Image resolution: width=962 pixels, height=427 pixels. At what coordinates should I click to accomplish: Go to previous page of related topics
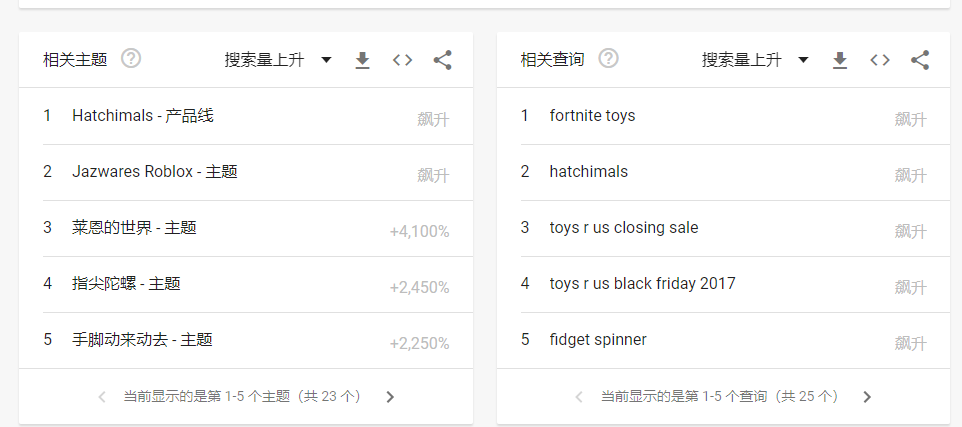point(102,397)
